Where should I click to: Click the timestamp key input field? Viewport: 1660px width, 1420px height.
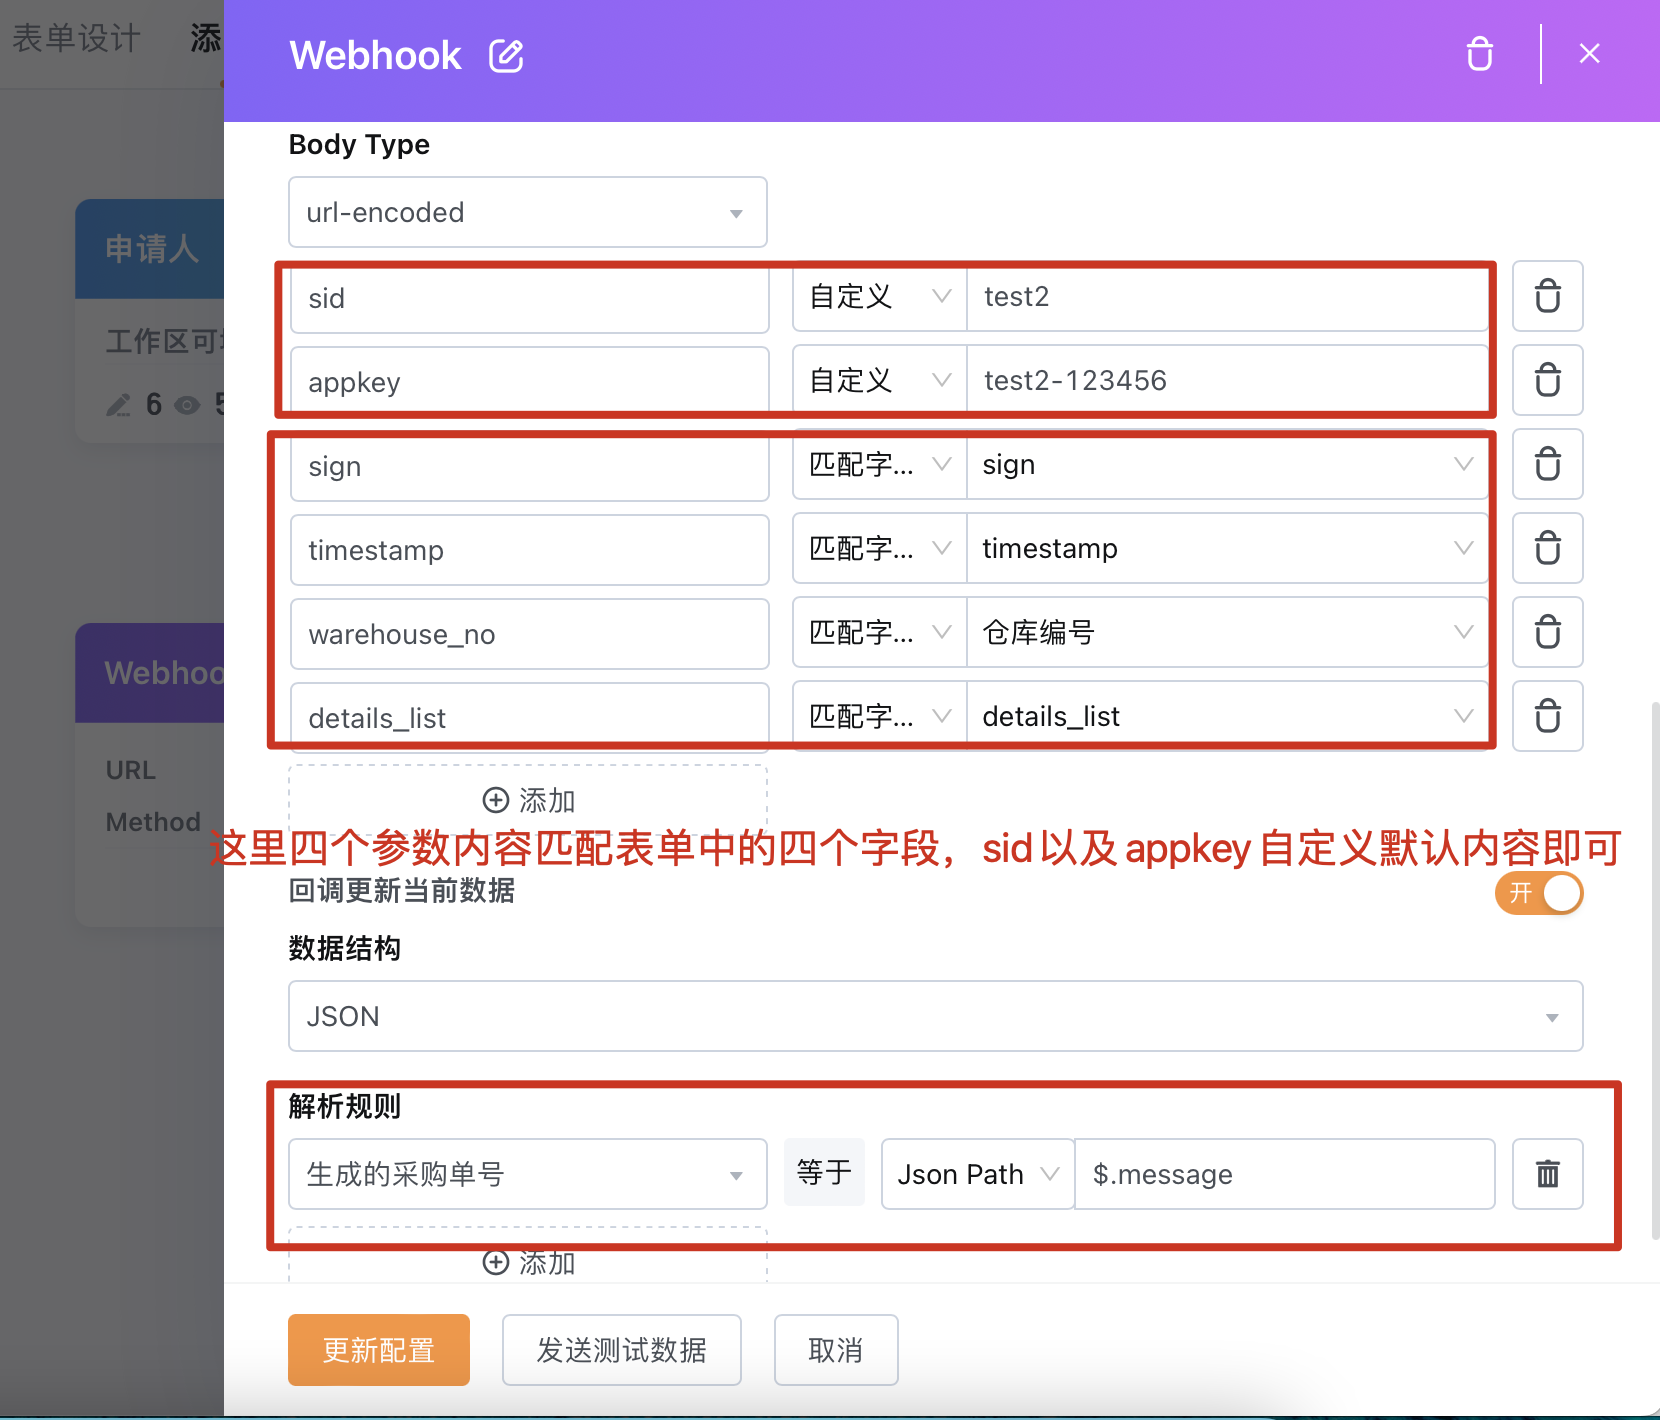[530, 550]
